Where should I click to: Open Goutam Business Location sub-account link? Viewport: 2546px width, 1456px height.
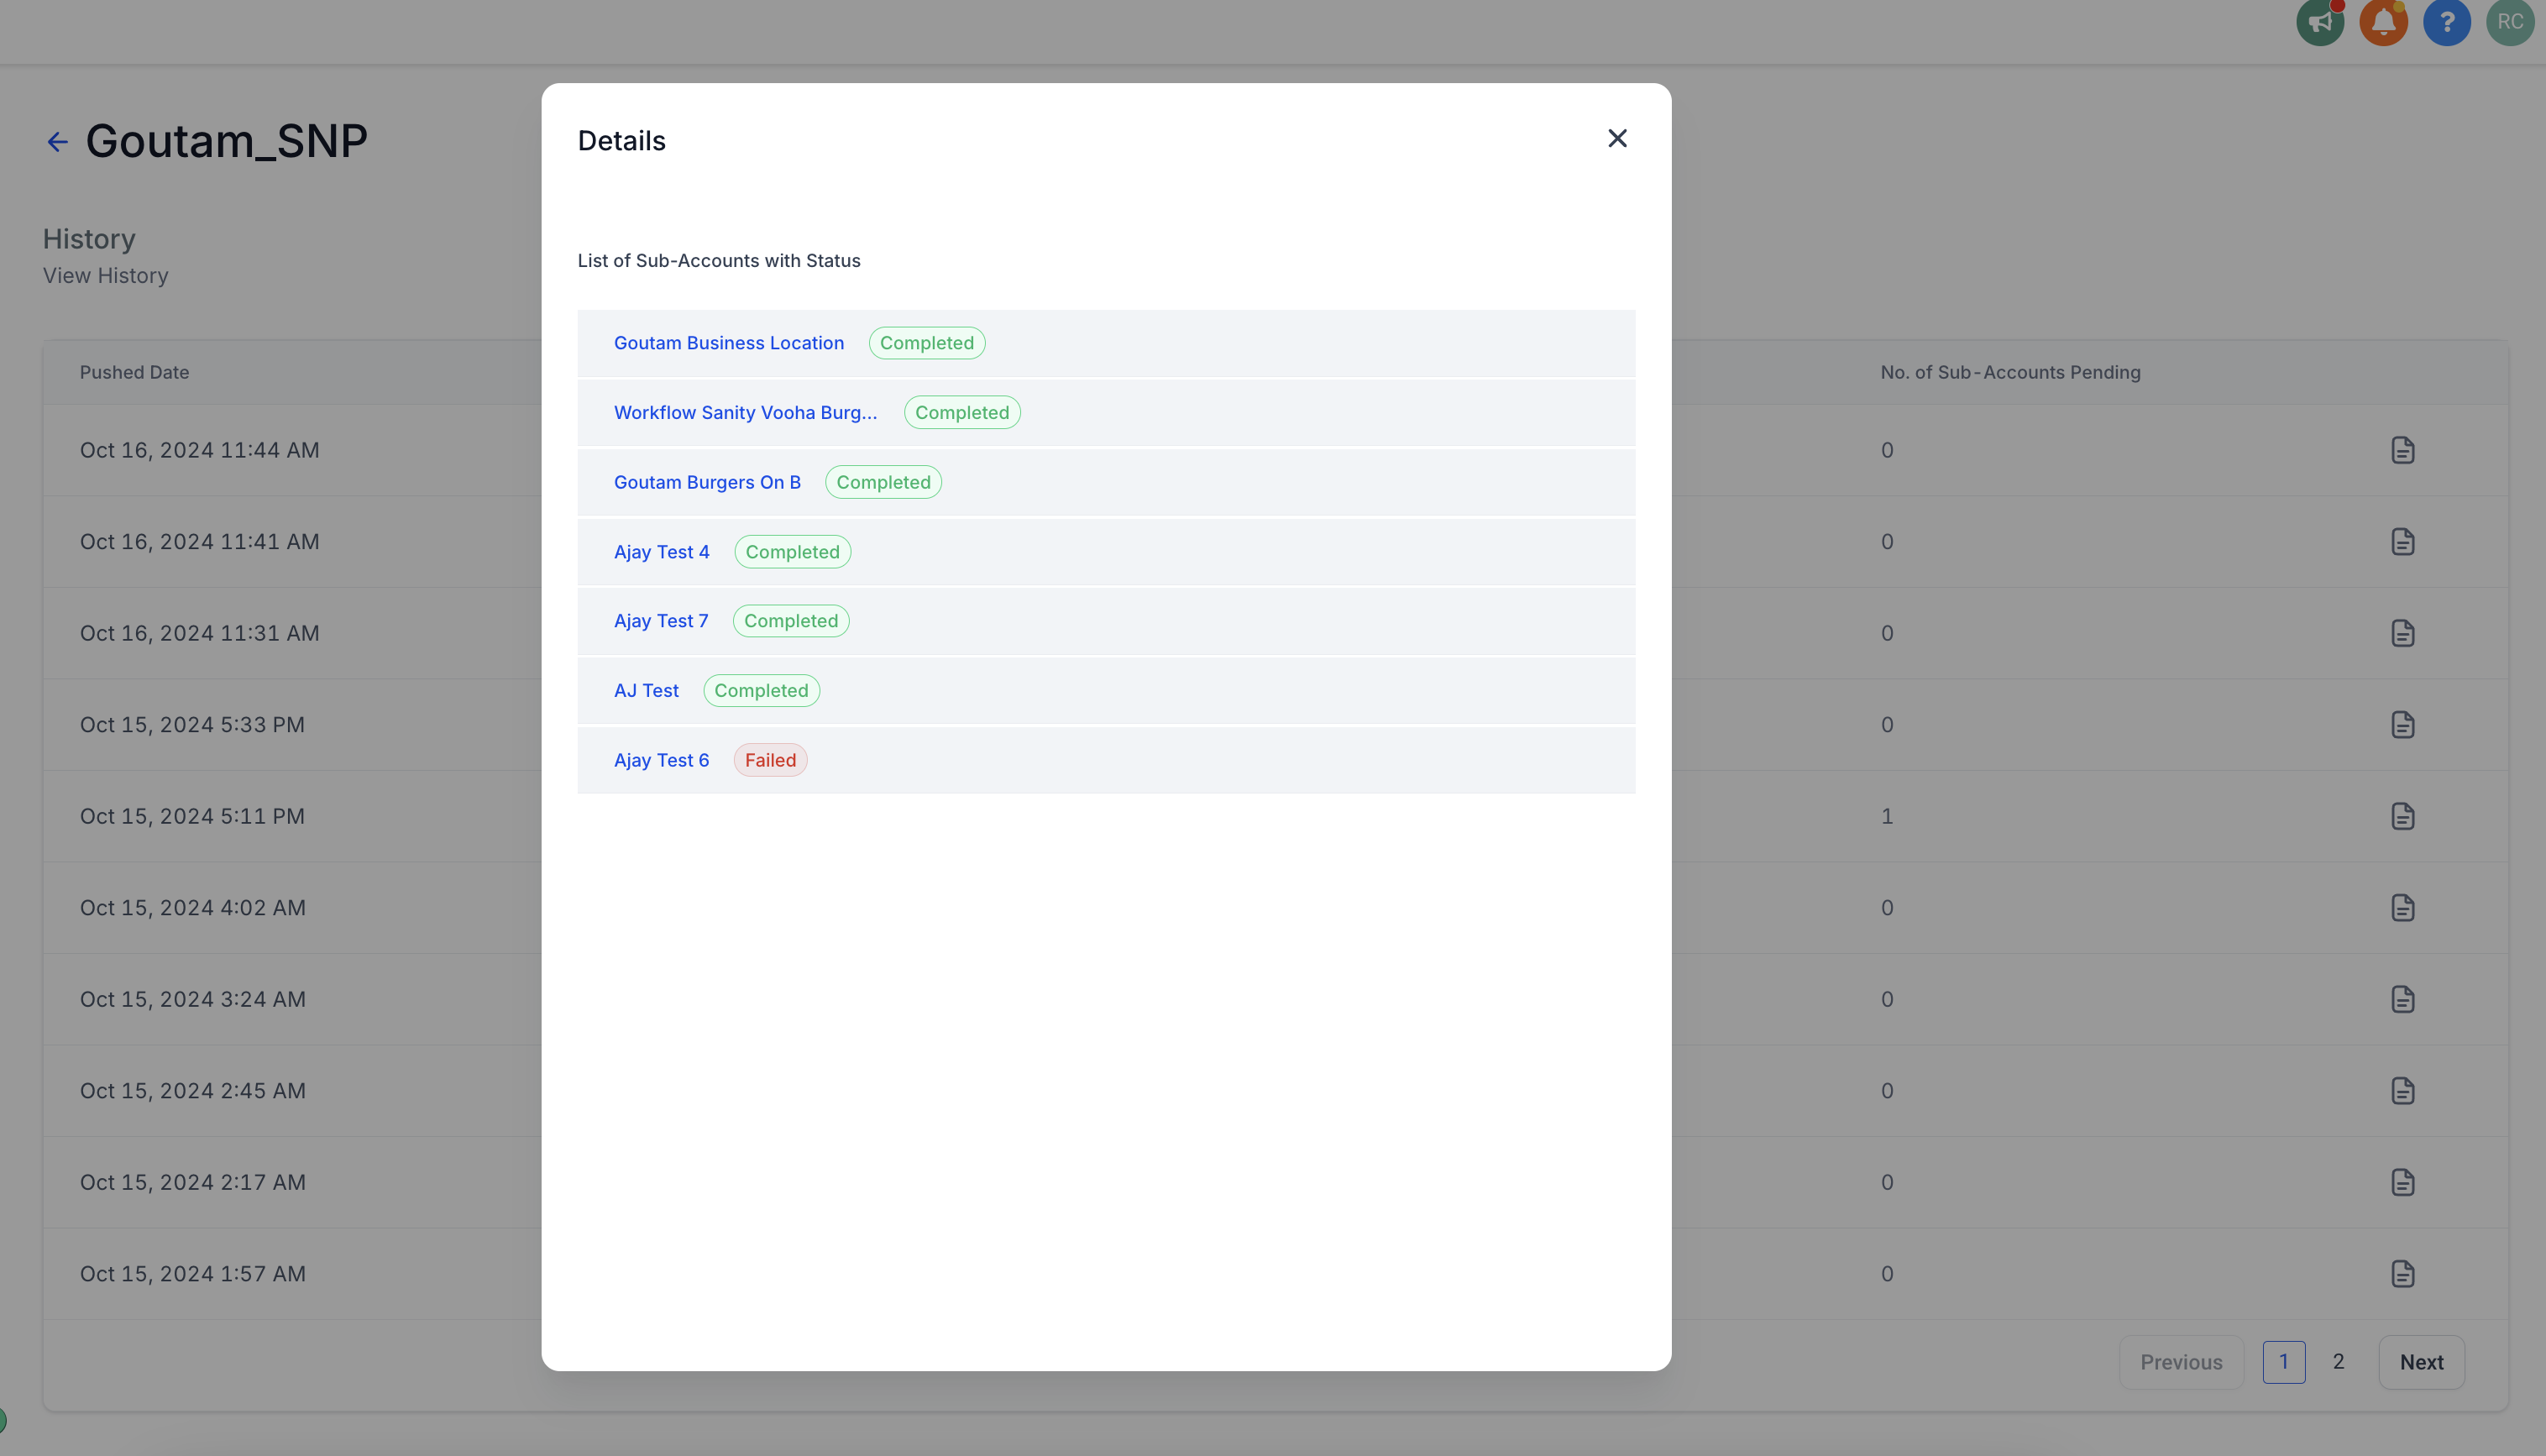[x=728, y=343]
